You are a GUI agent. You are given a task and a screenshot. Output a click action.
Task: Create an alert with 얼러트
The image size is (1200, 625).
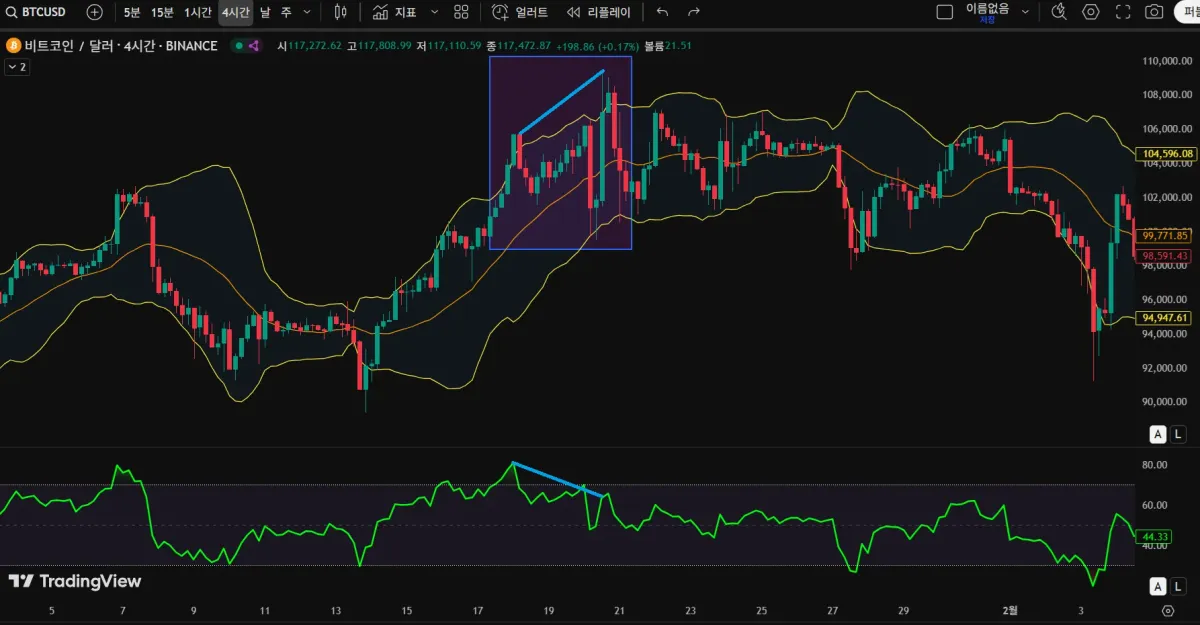pos(521,12)
